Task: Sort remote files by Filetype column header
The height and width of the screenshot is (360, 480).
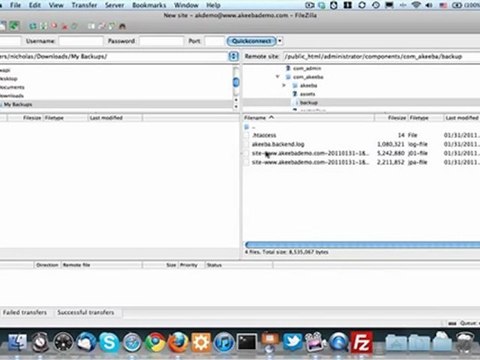Action: (x=426, y=118)
